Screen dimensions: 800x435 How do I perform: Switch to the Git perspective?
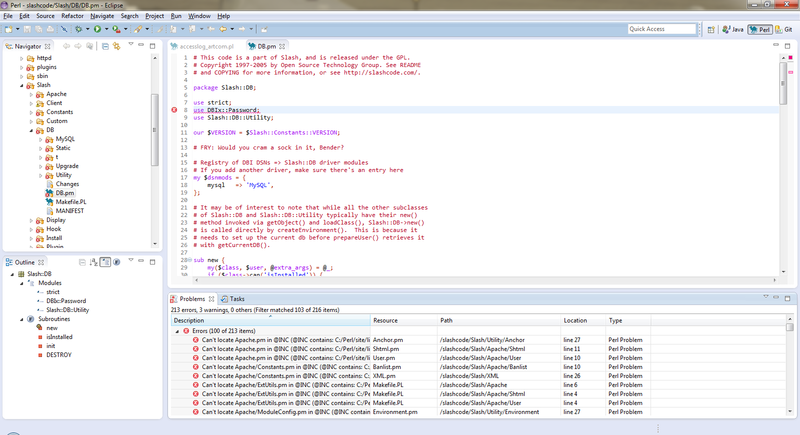tap(784, 30)
